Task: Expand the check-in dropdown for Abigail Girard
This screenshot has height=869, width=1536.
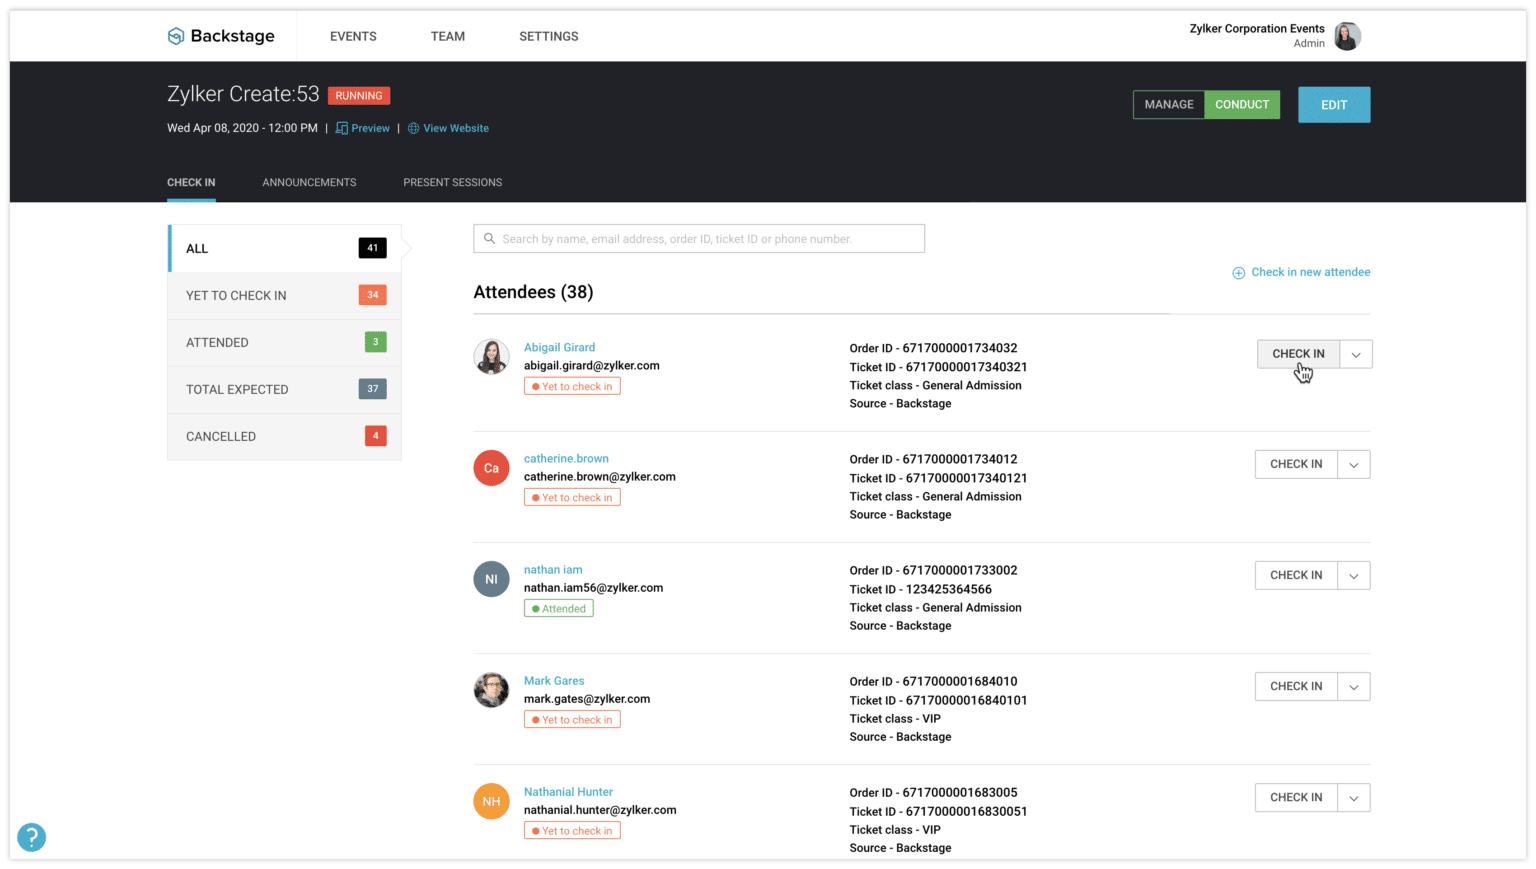Action: tap(1355, 353)
